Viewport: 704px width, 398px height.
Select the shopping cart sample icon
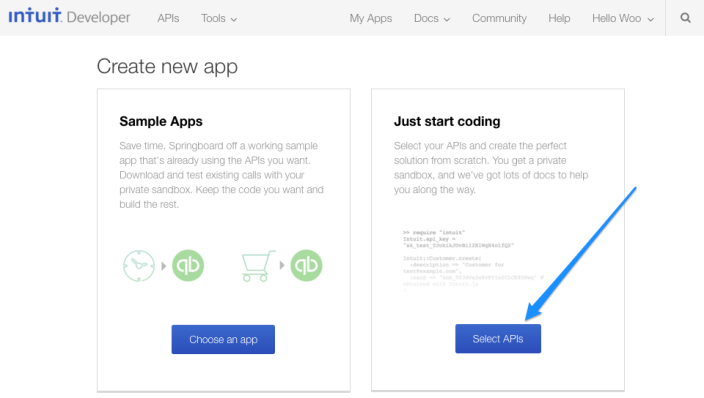pos(258,266)
